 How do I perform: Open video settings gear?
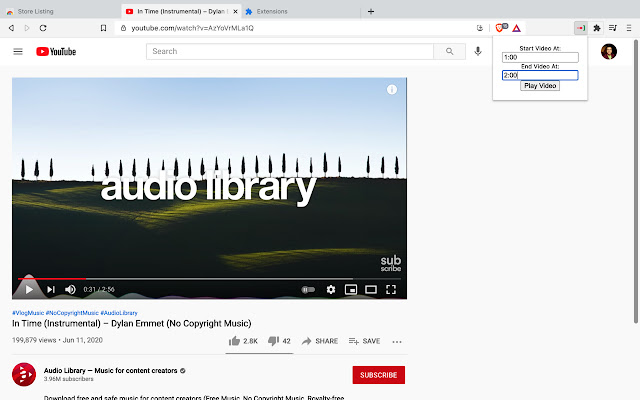331,289
